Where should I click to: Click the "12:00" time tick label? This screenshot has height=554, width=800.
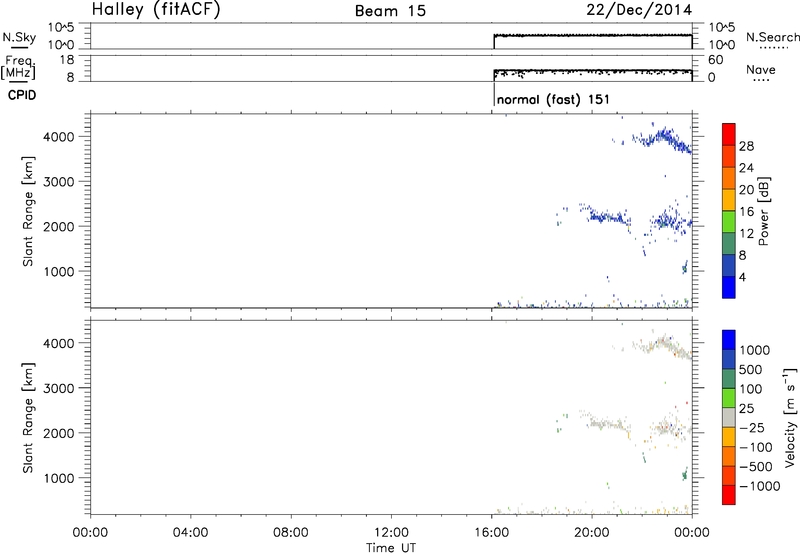pyautogui.click(x=391, y=533)
